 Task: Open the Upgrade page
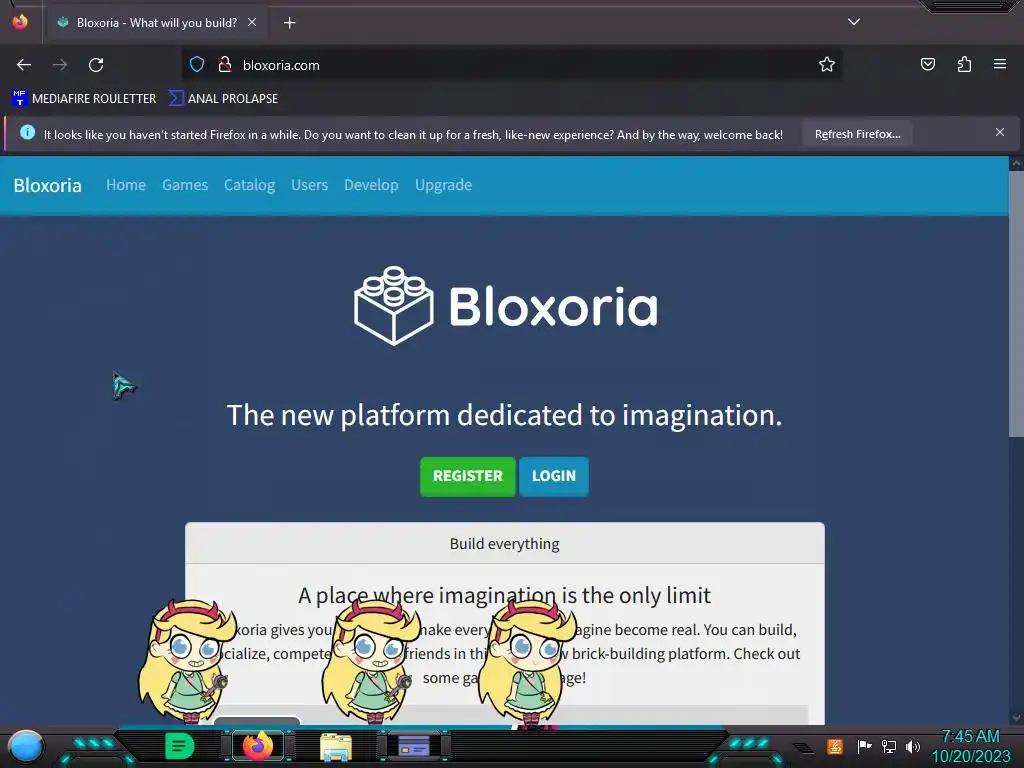(443, 185)
